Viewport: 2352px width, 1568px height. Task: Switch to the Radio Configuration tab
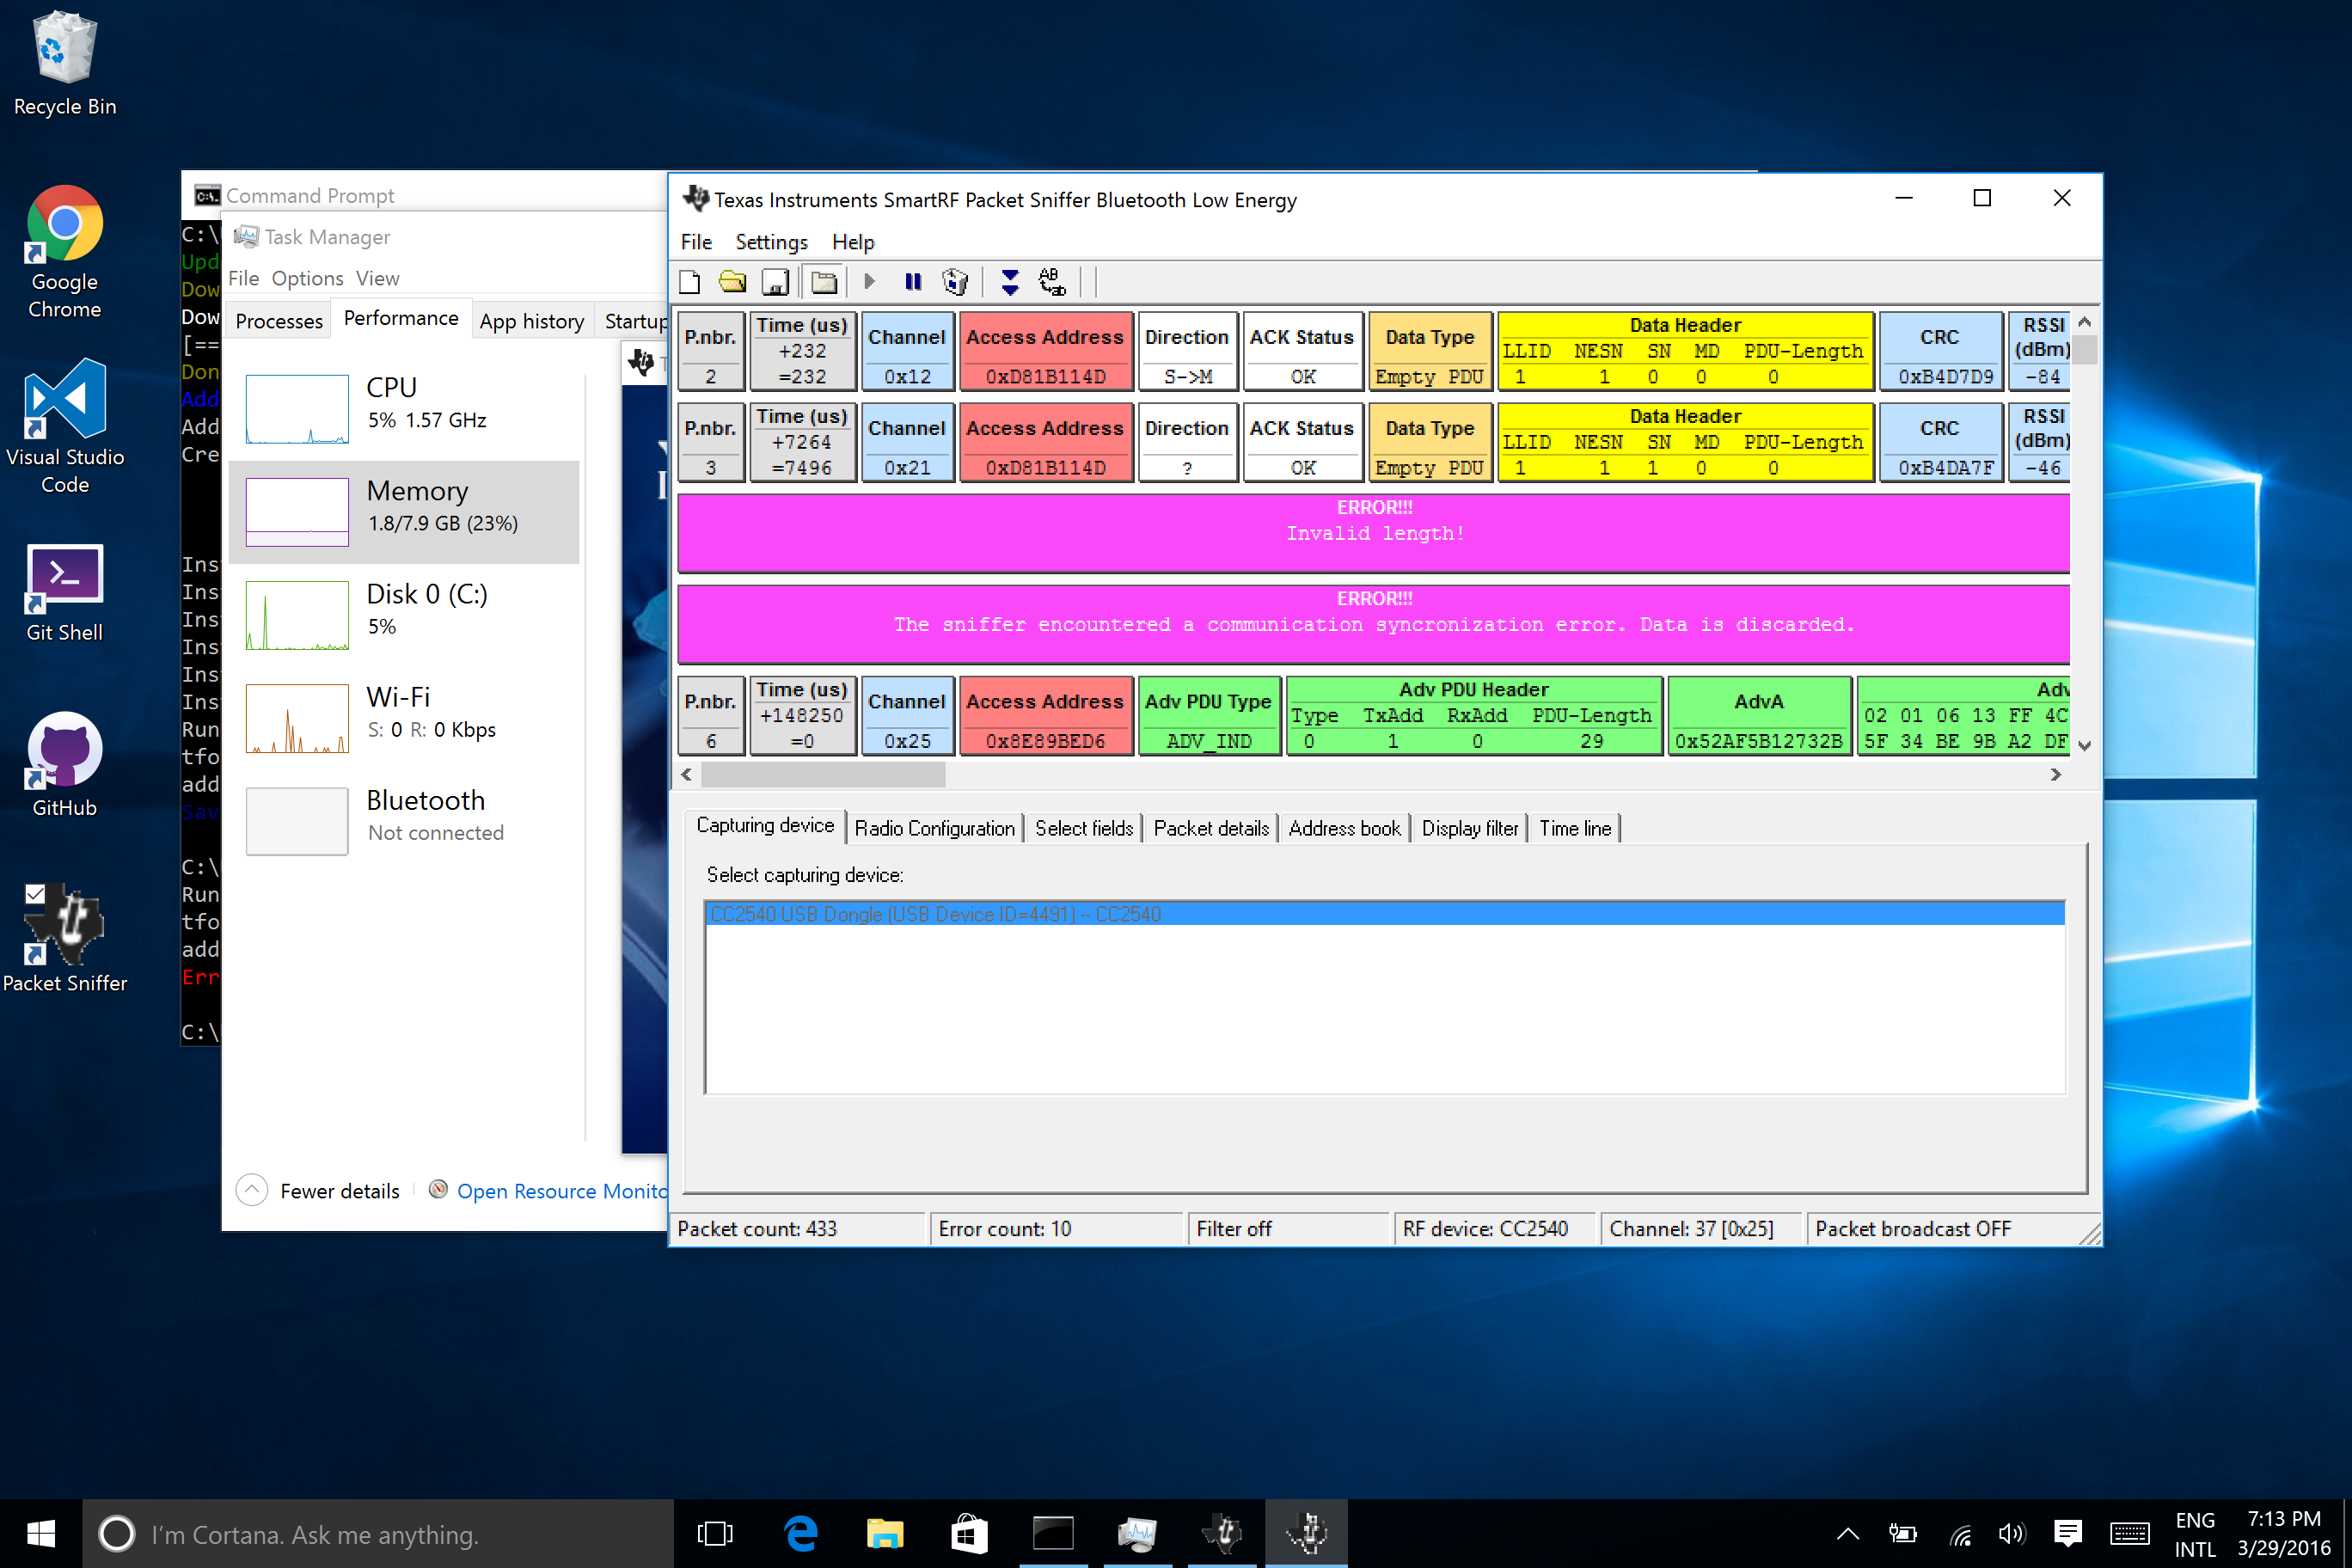pyautogui.click(x=934, y=828)
